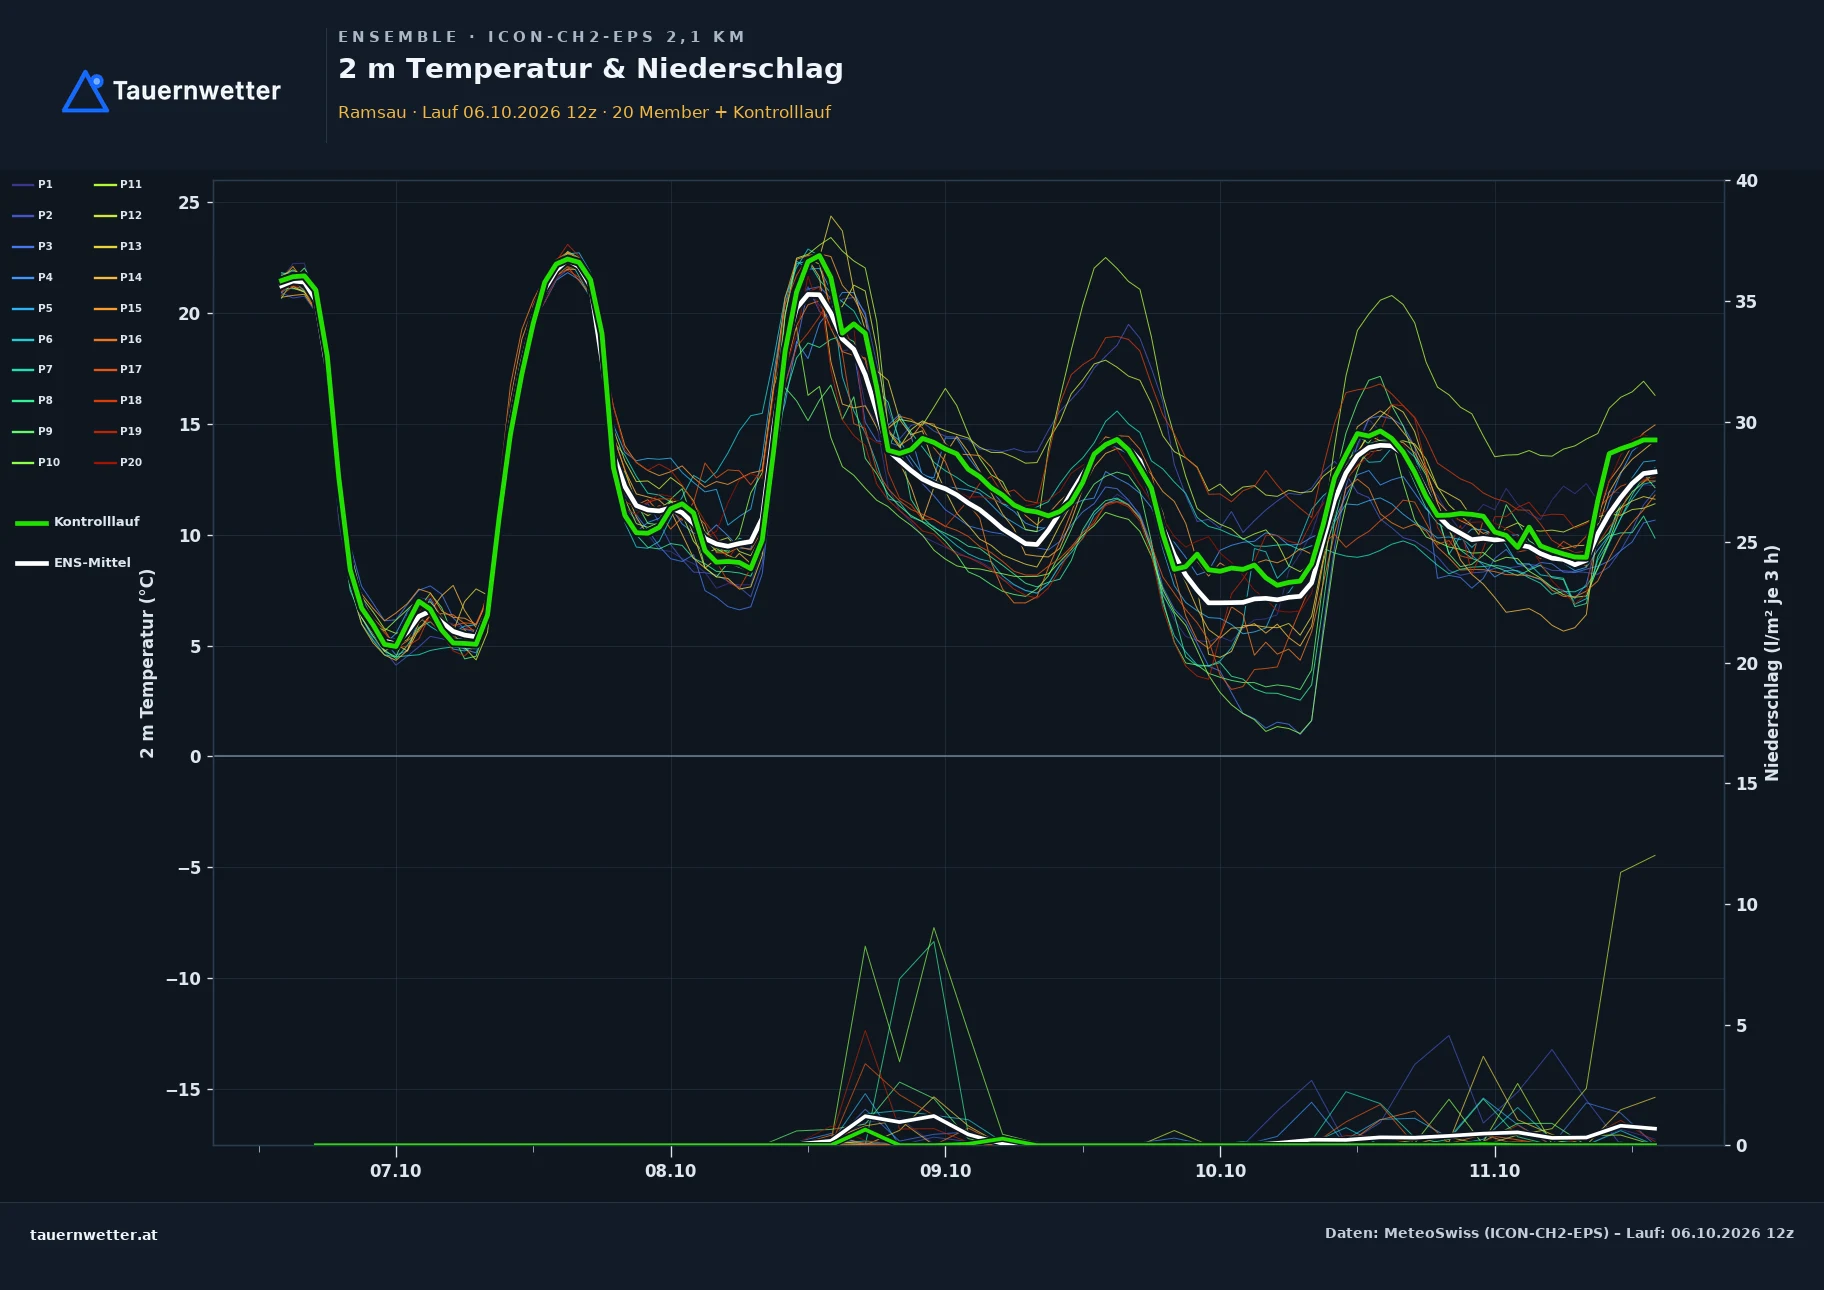Click the Kontrolllauf legend entry
The height and width of the screenshot is (1290, 1824).
click(x=78, y=522)
